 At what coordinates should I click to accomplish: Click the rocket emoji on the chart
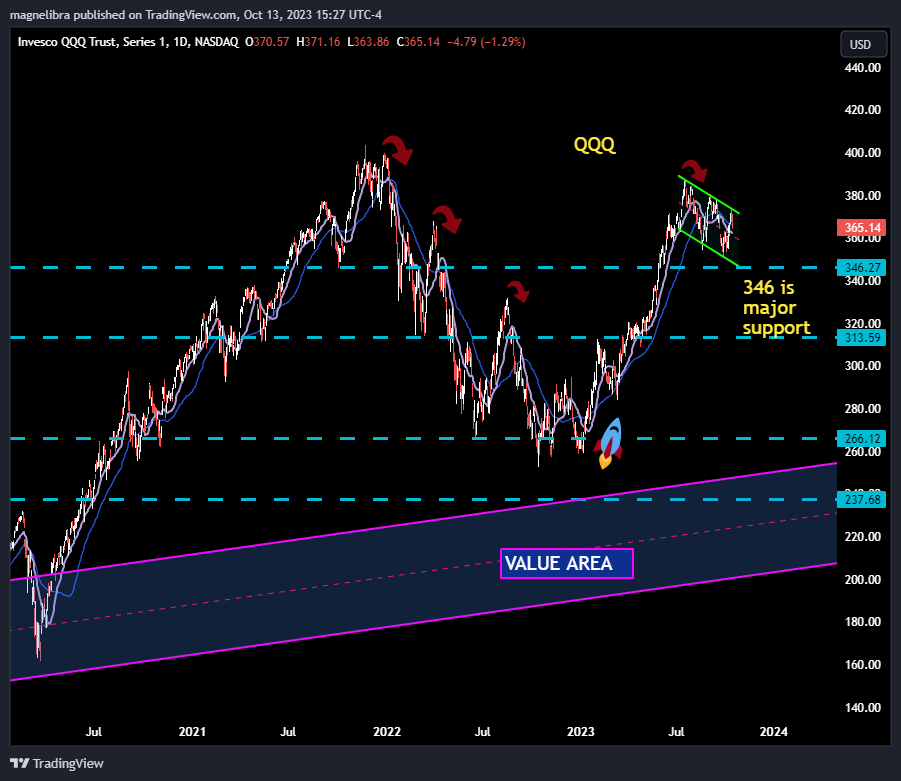609,443
